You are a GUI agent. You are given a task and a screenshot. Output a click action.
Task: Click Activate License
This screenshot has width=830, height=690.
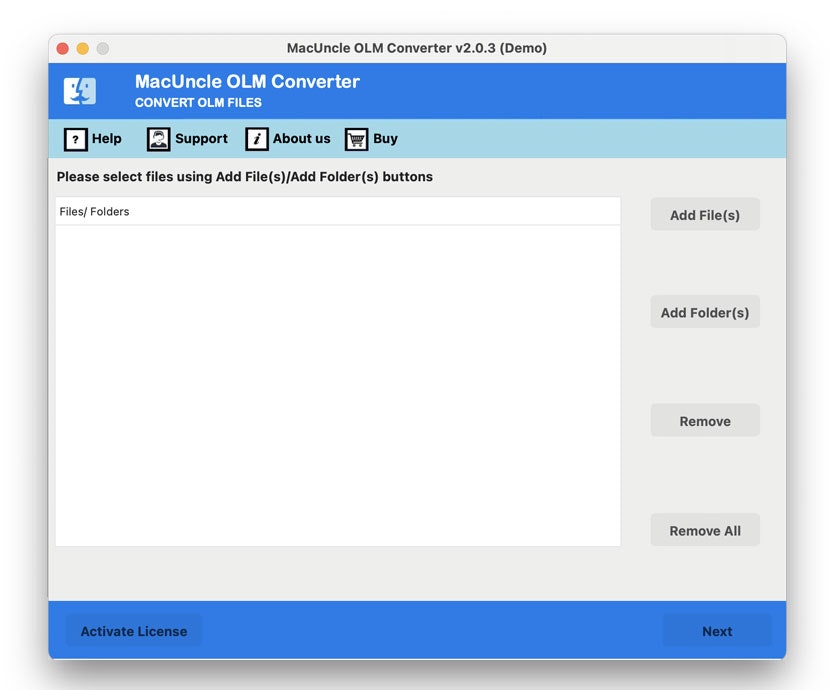click(x=133, y=631)
